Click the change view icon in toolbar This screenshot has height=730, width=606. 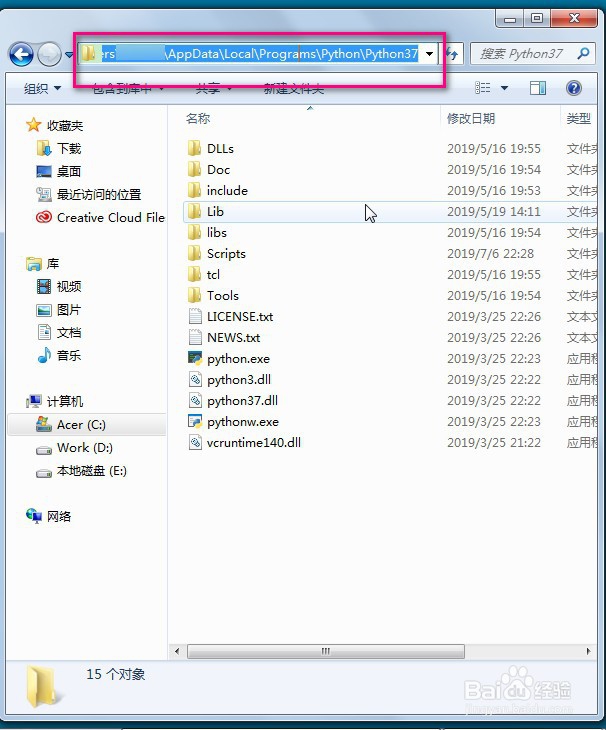coord(483,88)
